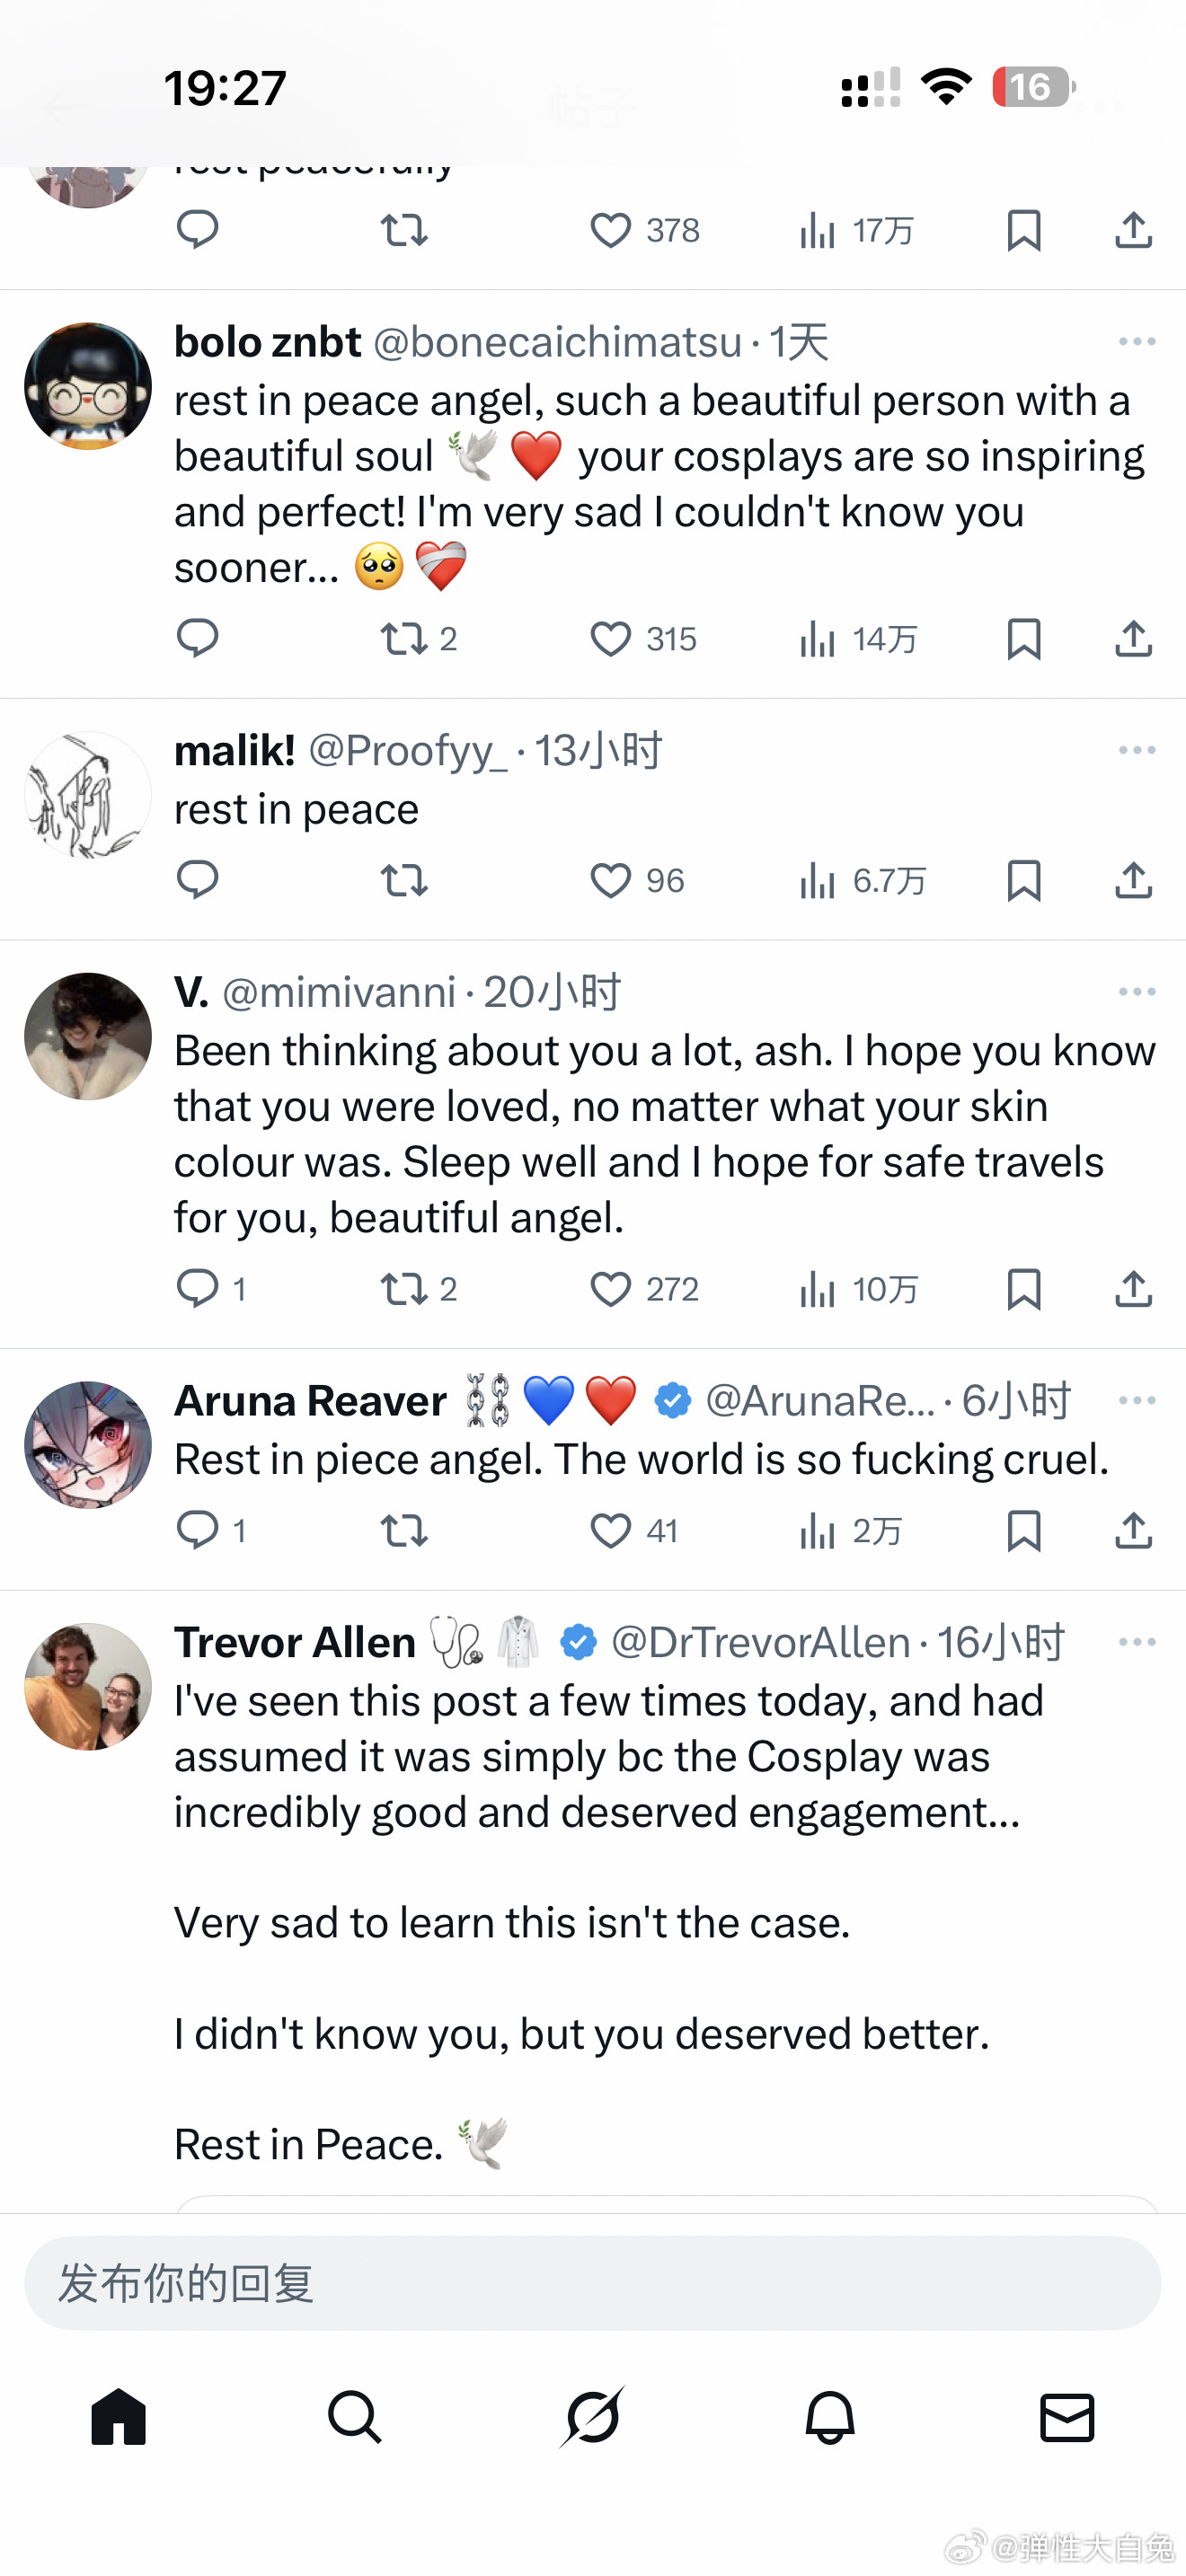This screenshot has height=2576, width=1186.
Task: Expand more menu on malik!'s reply
Action: 1137,750
